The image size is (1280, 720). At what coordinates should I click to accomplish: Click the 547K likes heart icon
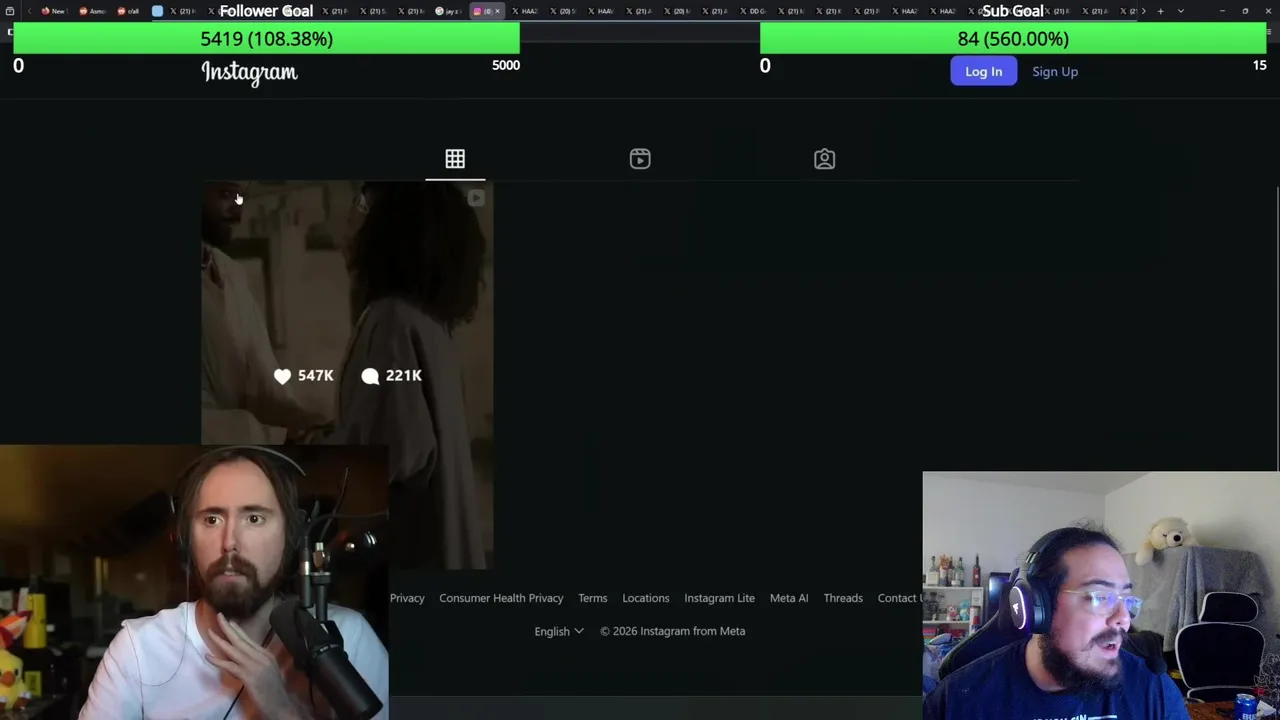point(282,376)
